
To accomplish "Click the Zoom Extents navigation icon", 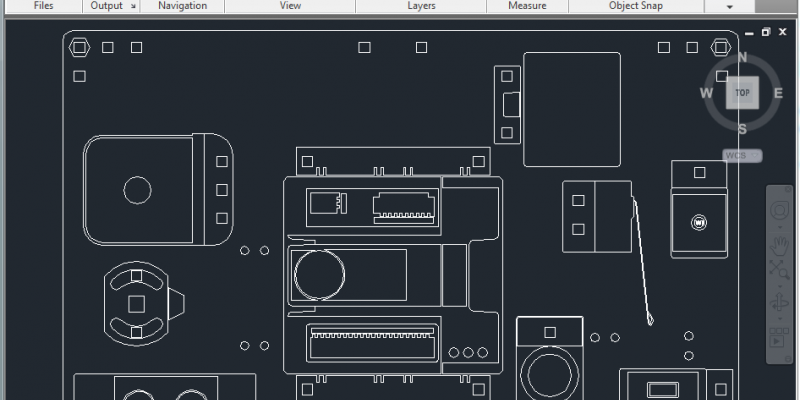I will (779, 270).
